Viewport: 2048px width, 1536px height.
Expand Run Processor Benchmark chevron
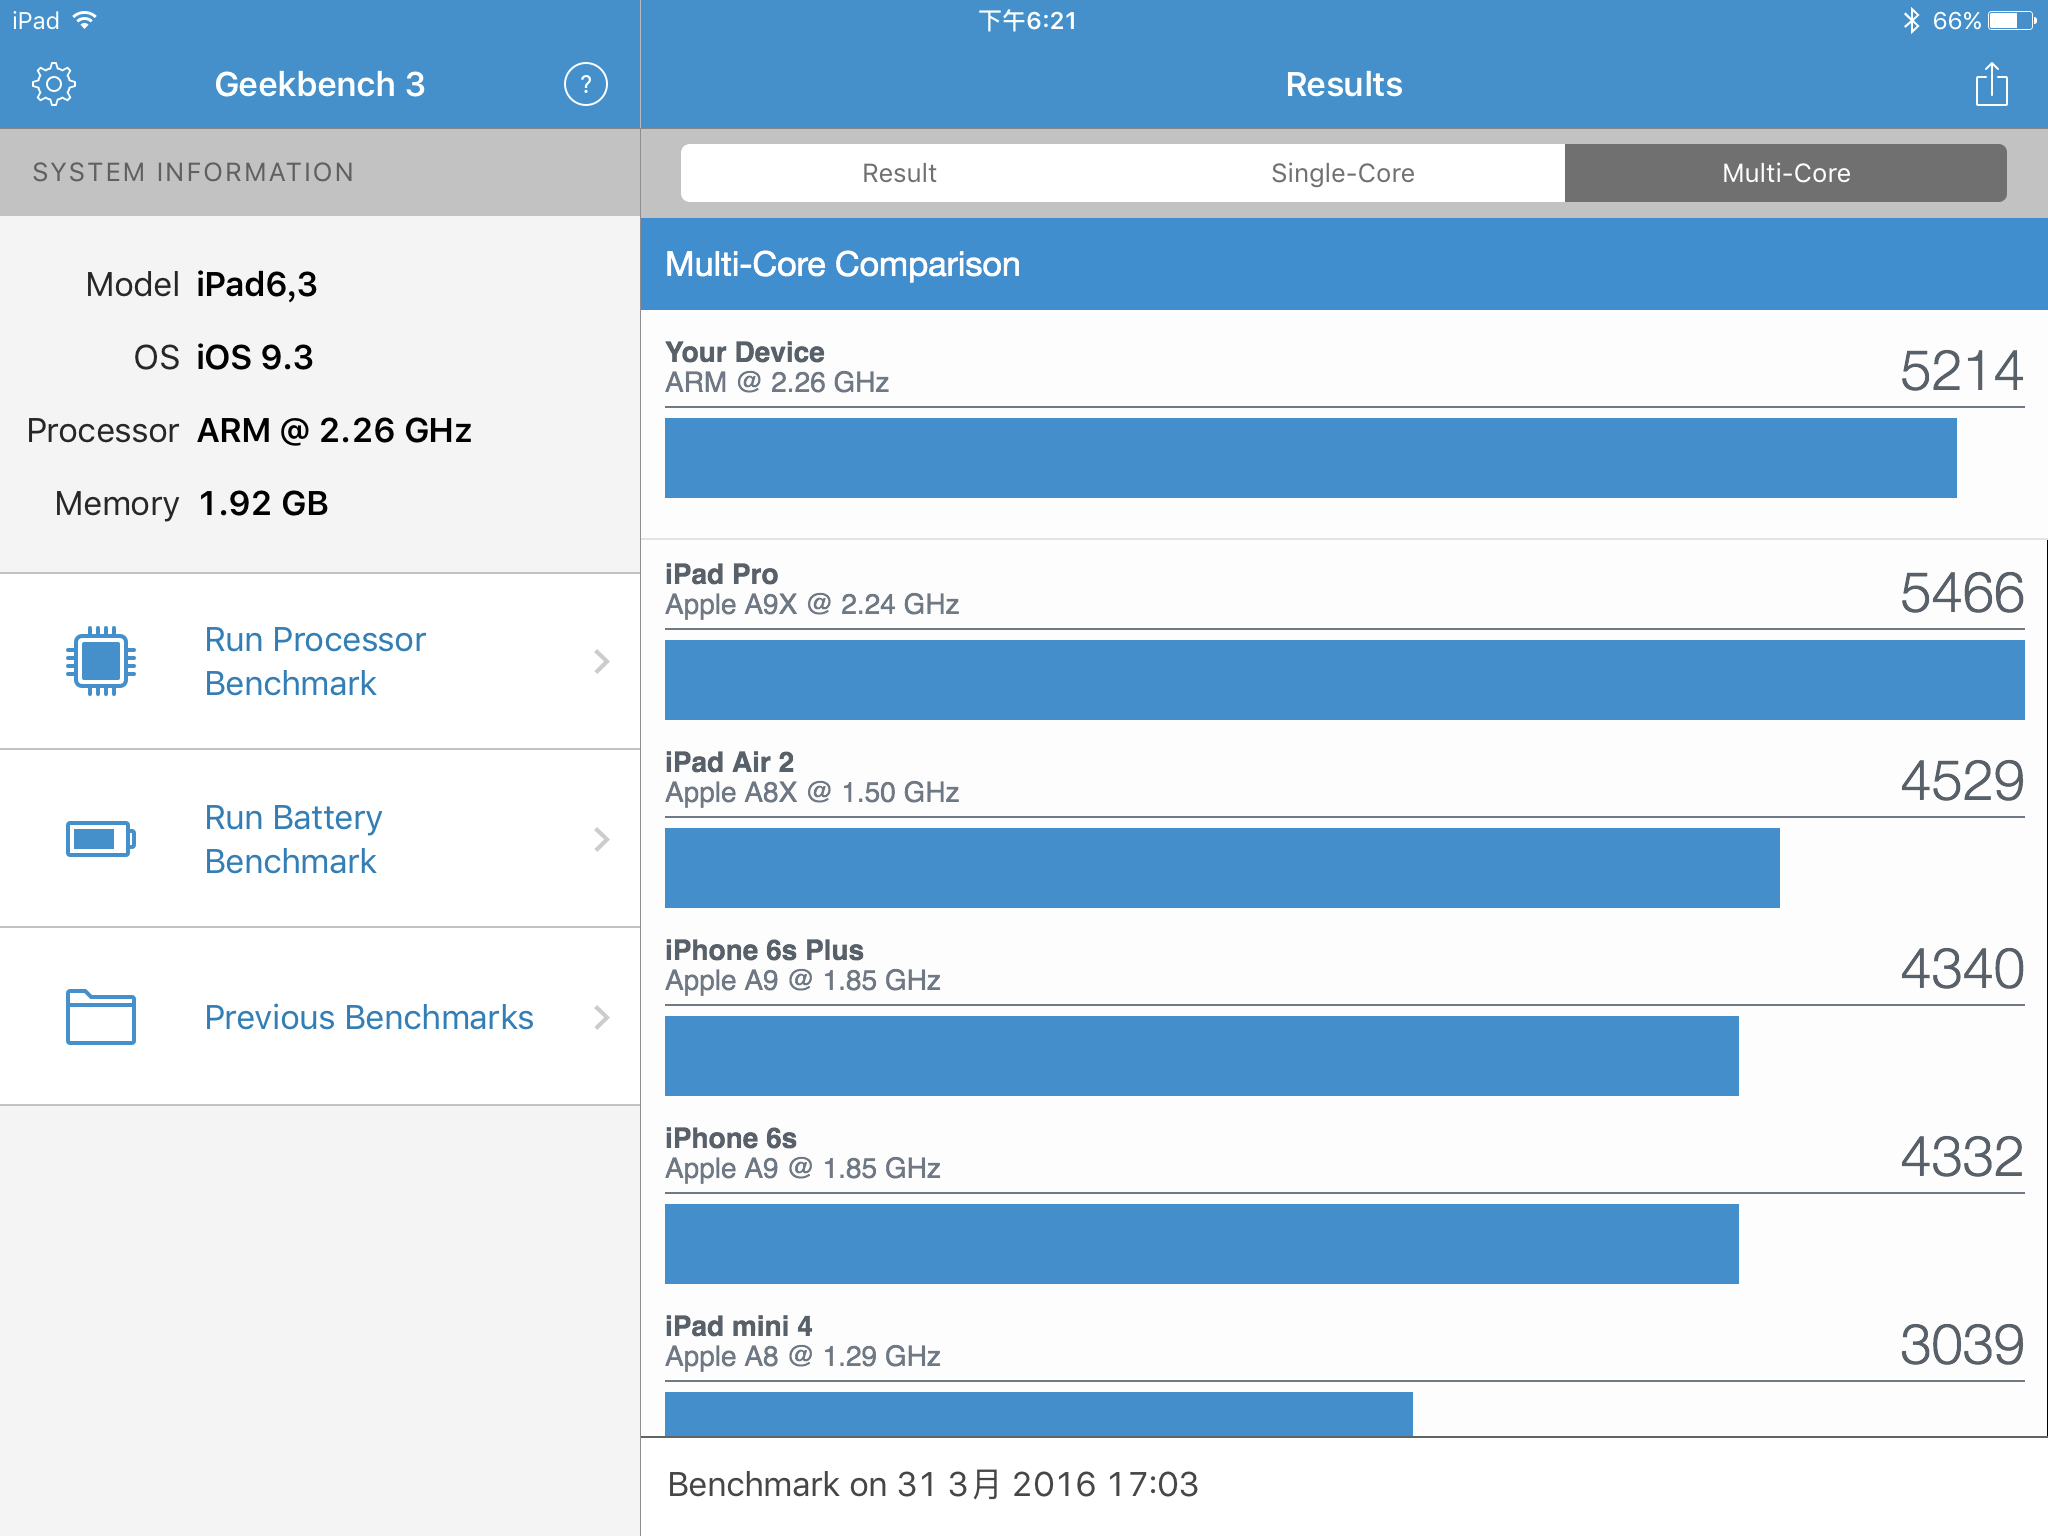[x=601, y=661]
